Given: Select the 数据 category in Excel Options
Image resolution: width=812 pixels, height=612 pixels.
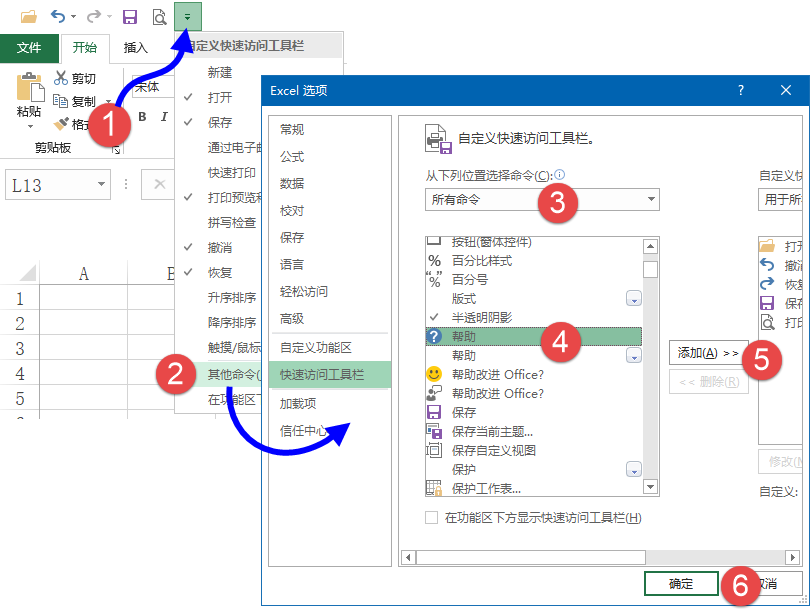Looking at the screenshot, I should pos(292,183).
